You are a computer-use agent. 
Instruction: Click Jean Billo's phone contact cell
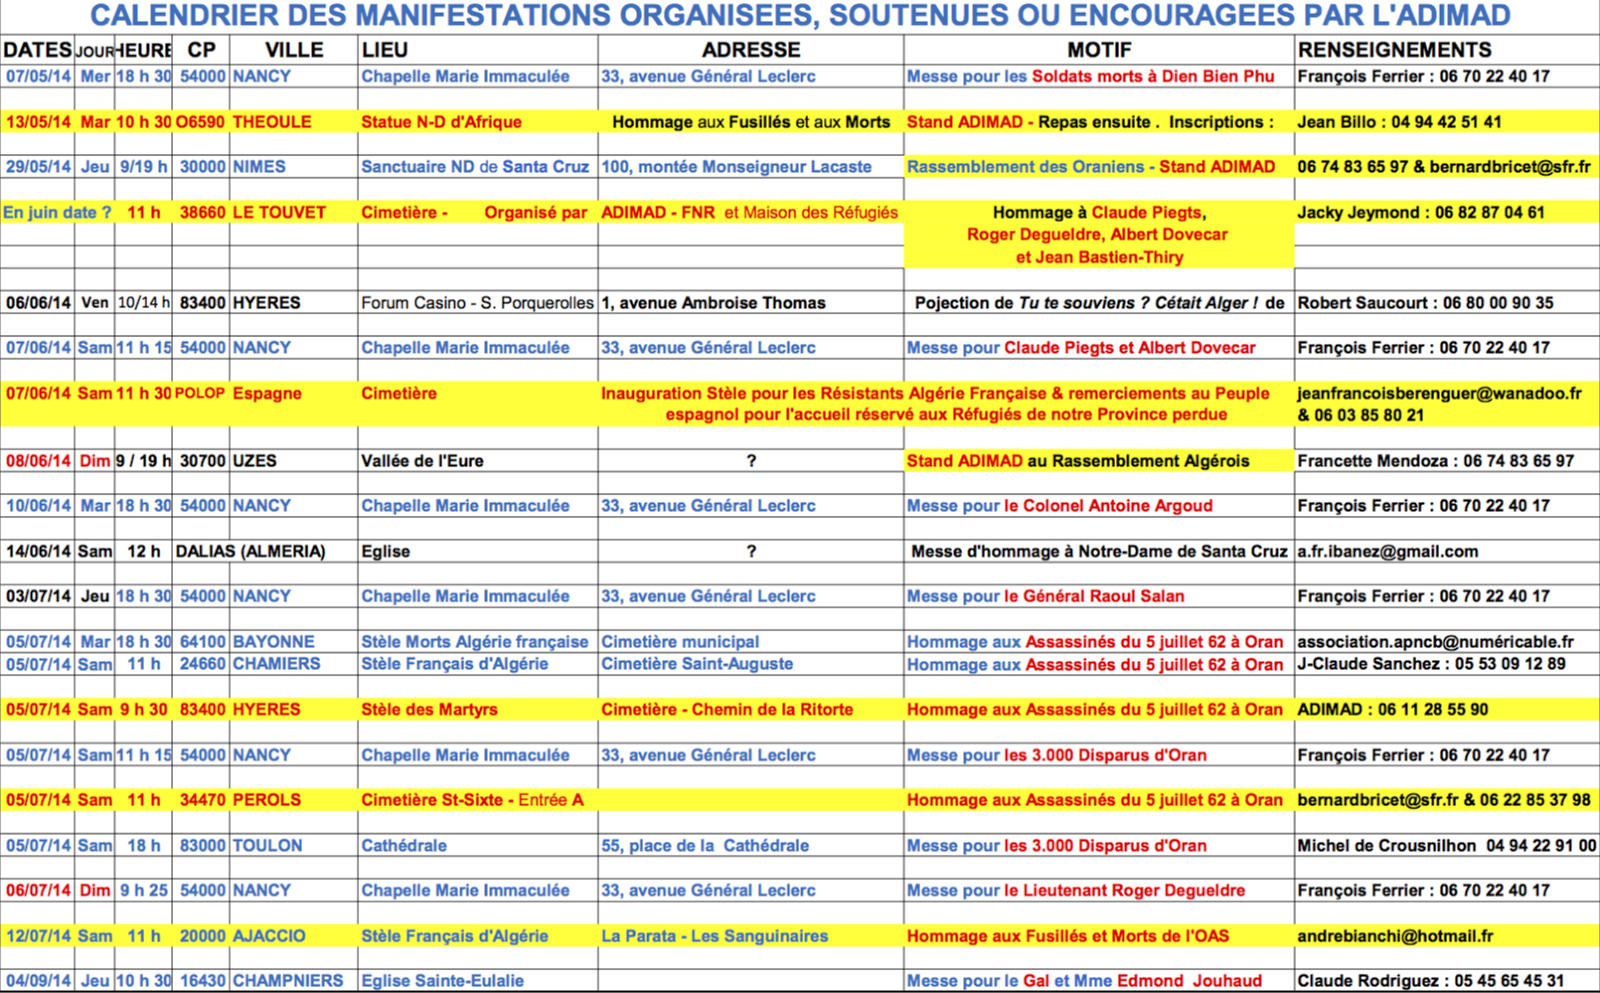pos(1399,122)
